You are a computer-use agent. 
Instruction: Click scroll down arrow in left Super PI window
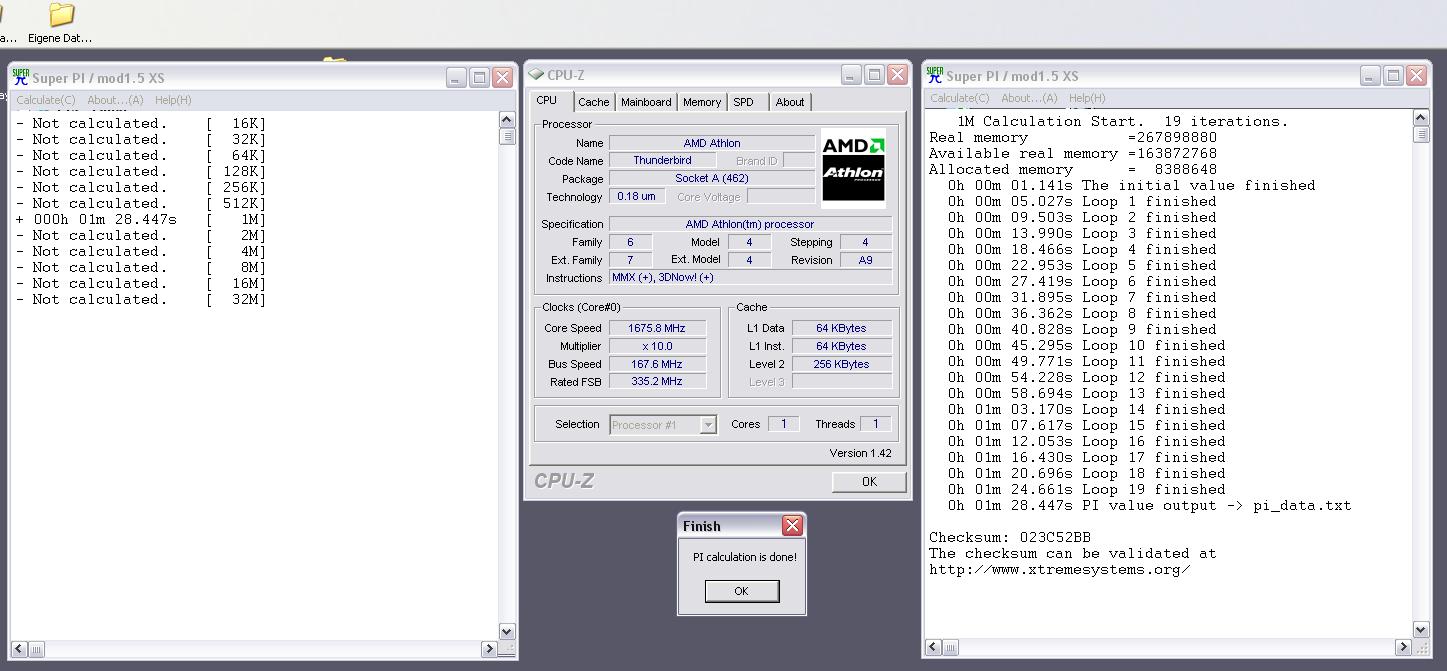point(506,632)
